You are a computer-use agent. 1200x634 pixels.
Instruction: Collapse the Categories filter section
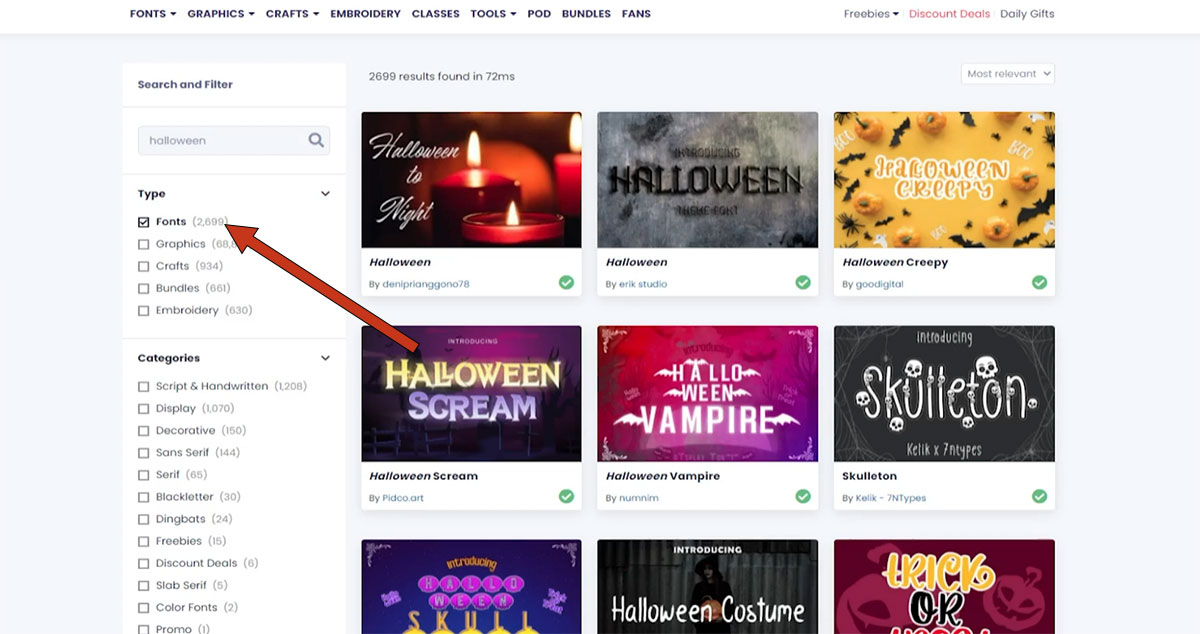click(x=325, y=357)
